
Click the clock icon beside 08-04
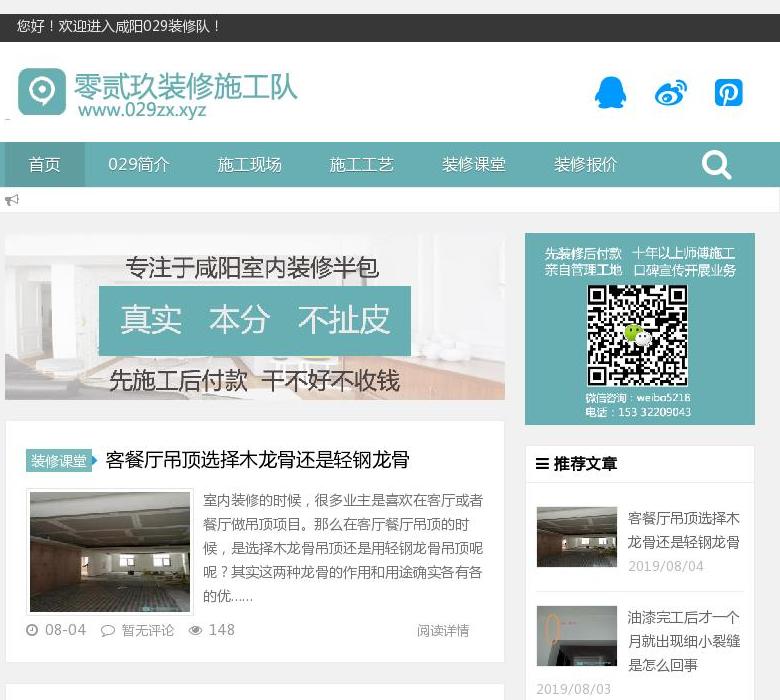pyautogui.click(x=32, y=630)
